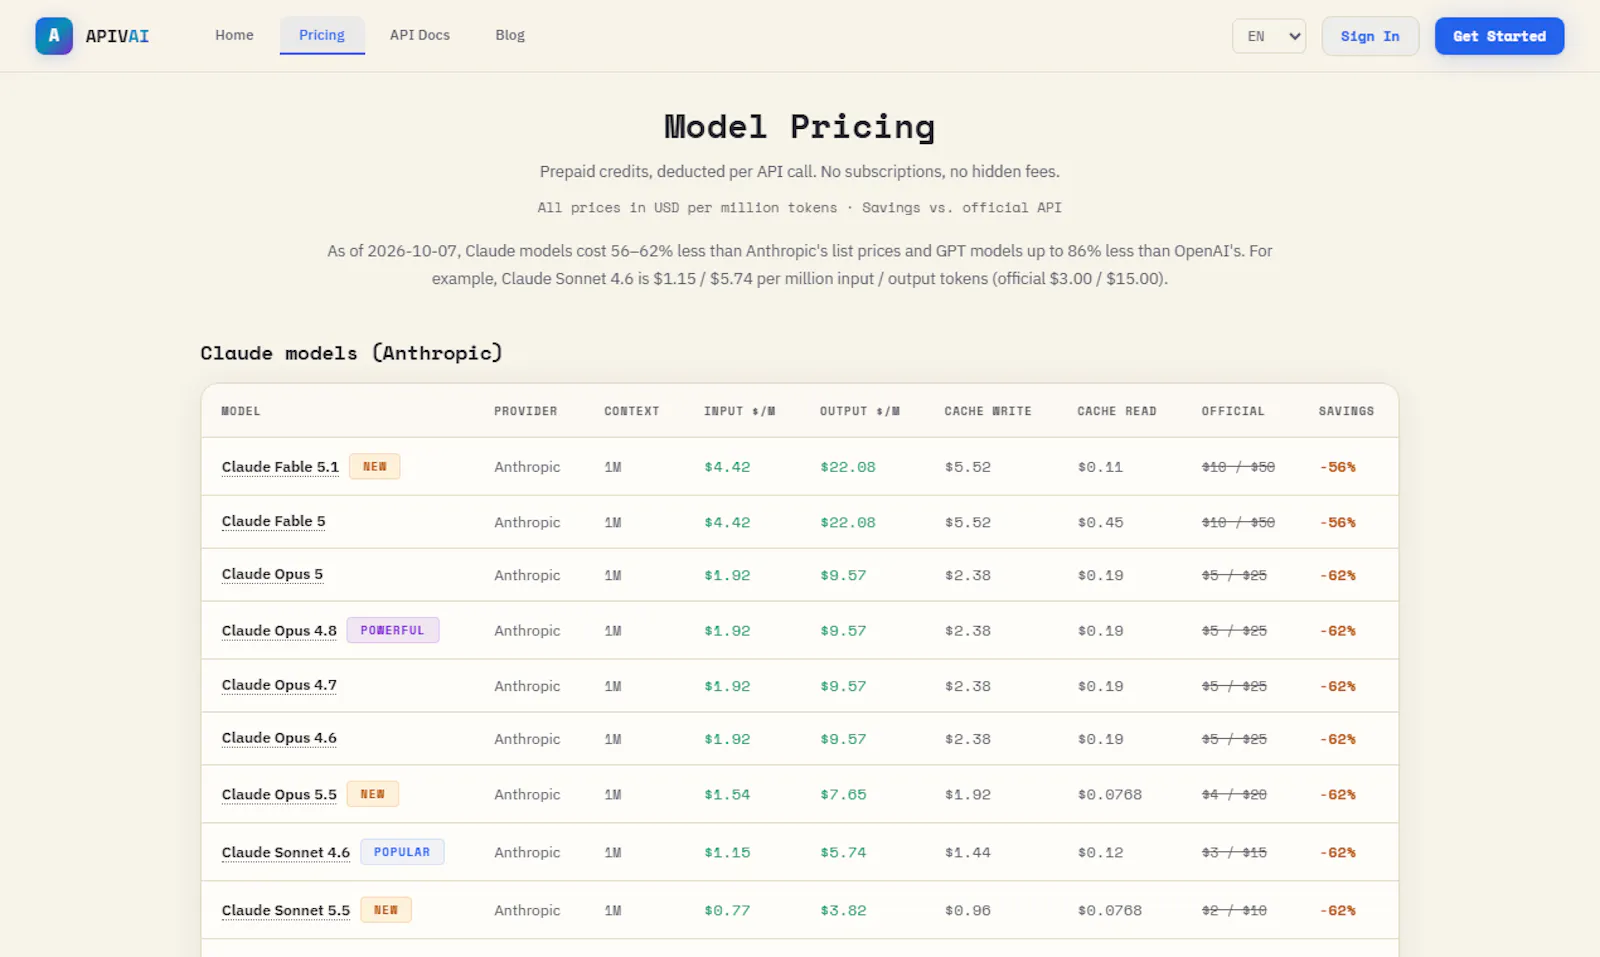Open API Docs in the navigation

(420, 35)
